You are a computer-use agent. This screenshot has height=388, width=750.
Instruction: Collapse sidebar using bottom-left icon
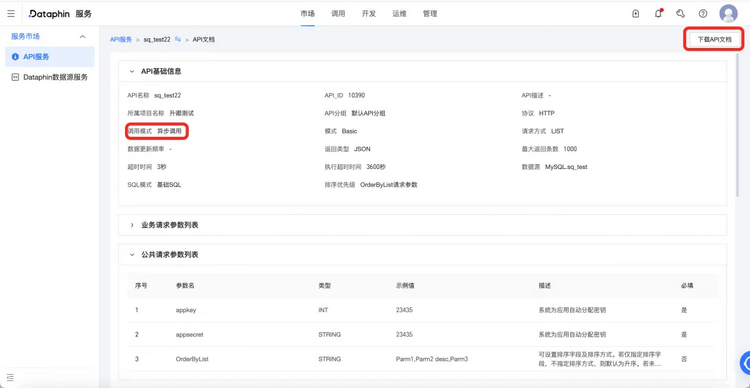point(11,377)
